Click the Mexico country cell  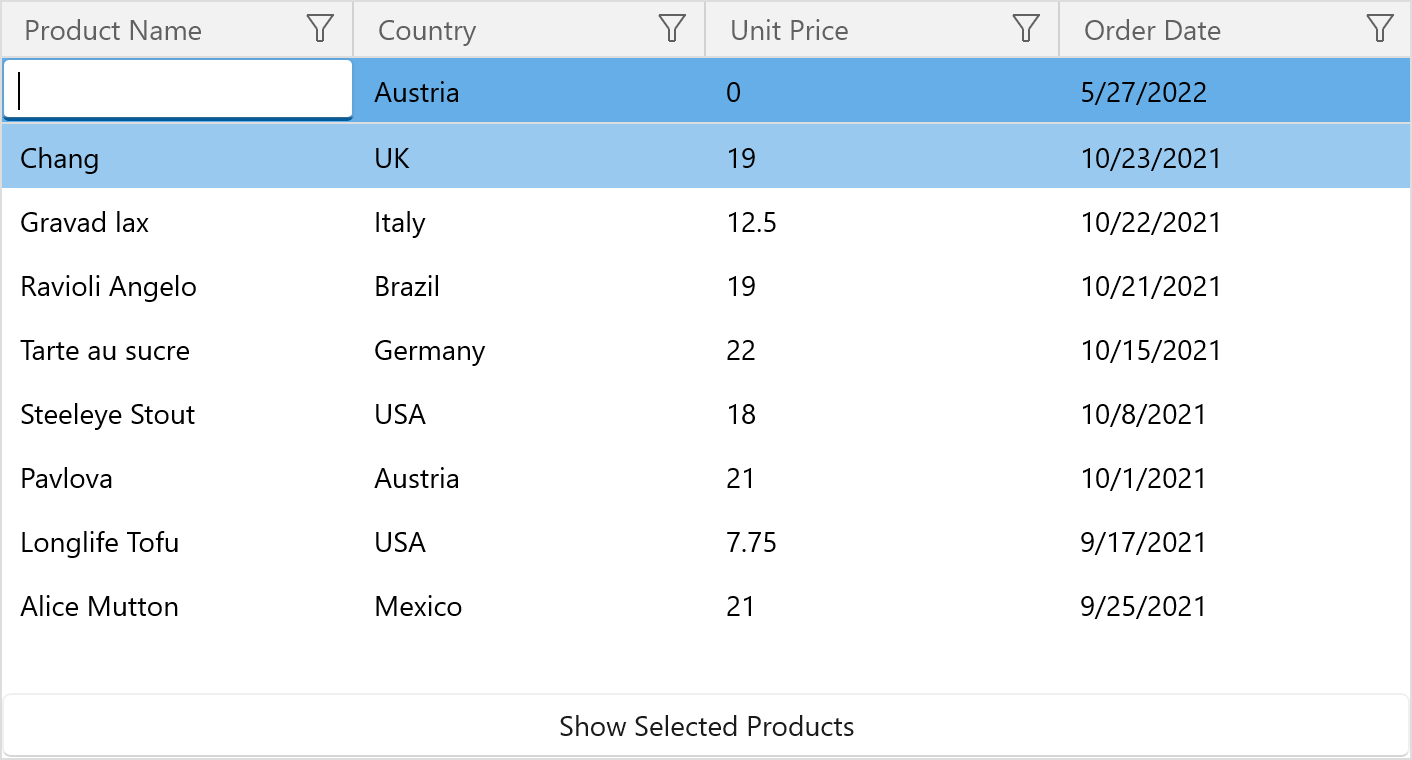click(x=418, y=607)
